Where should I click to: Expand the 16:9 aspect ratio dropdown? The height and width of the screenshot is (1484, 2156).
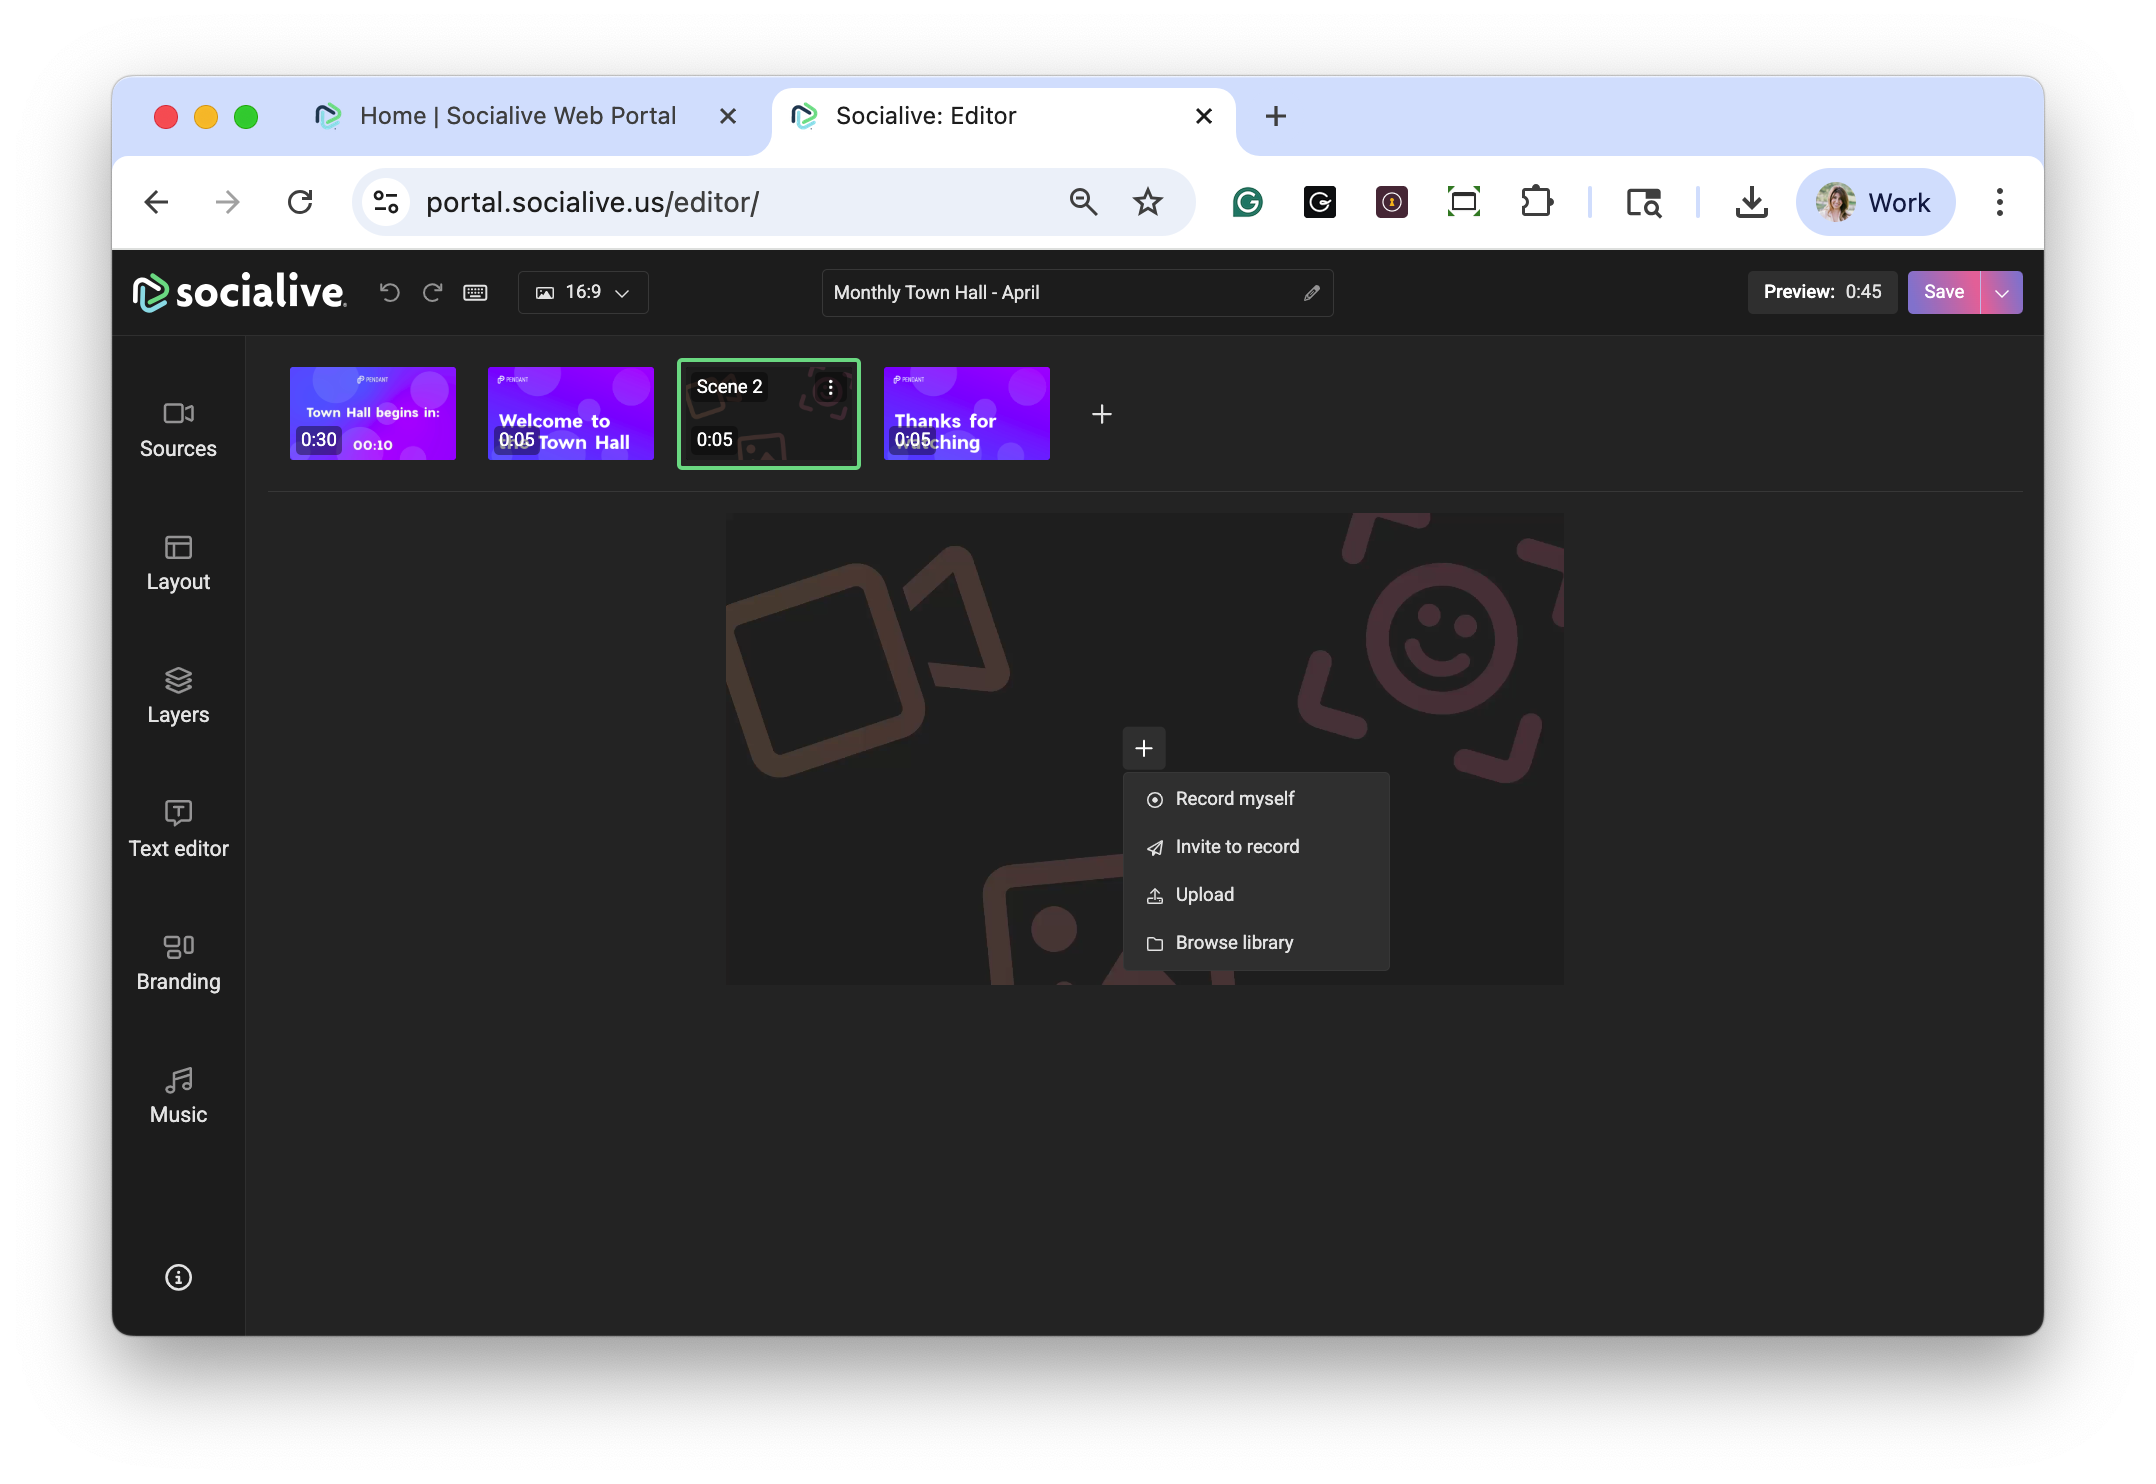[583, 292]
